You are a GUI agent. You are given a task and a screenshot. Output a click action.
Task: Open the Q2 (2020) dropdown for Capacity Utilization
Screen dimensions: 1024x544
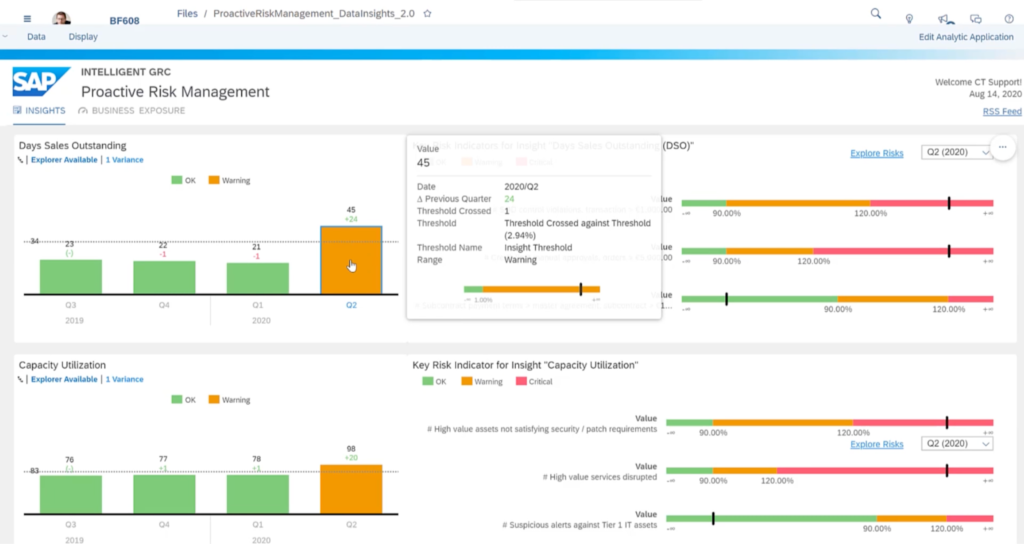coord(957,443)
